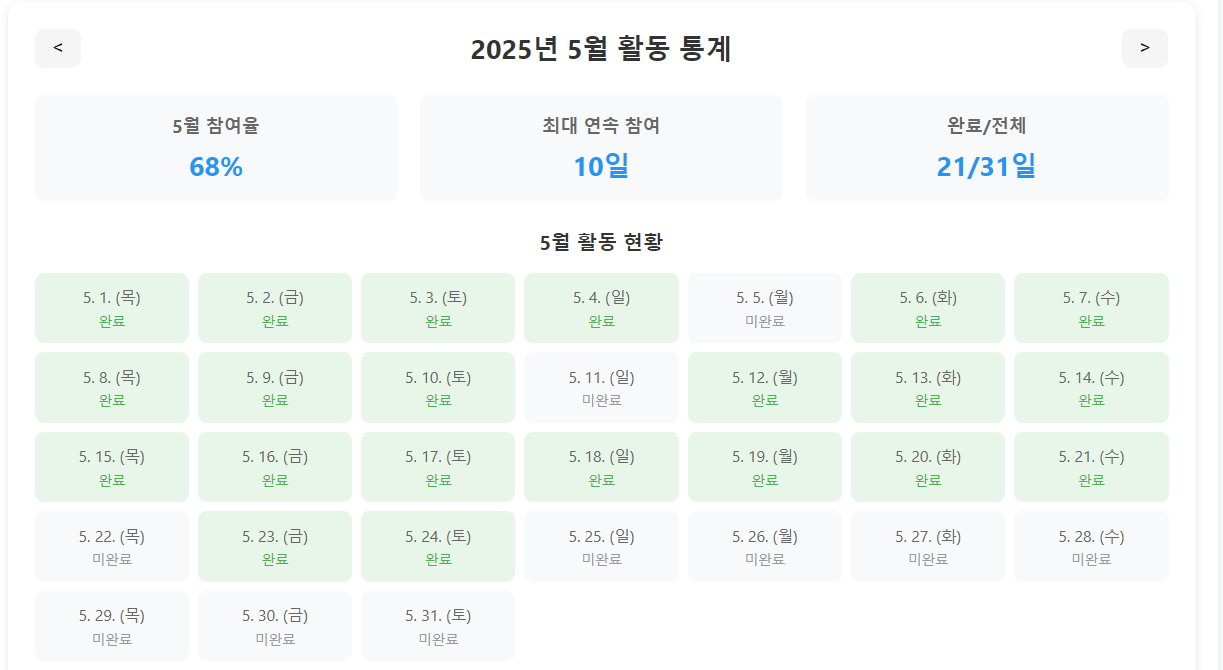Open the 5. 15. (목) day cell

tap(112, 467)
